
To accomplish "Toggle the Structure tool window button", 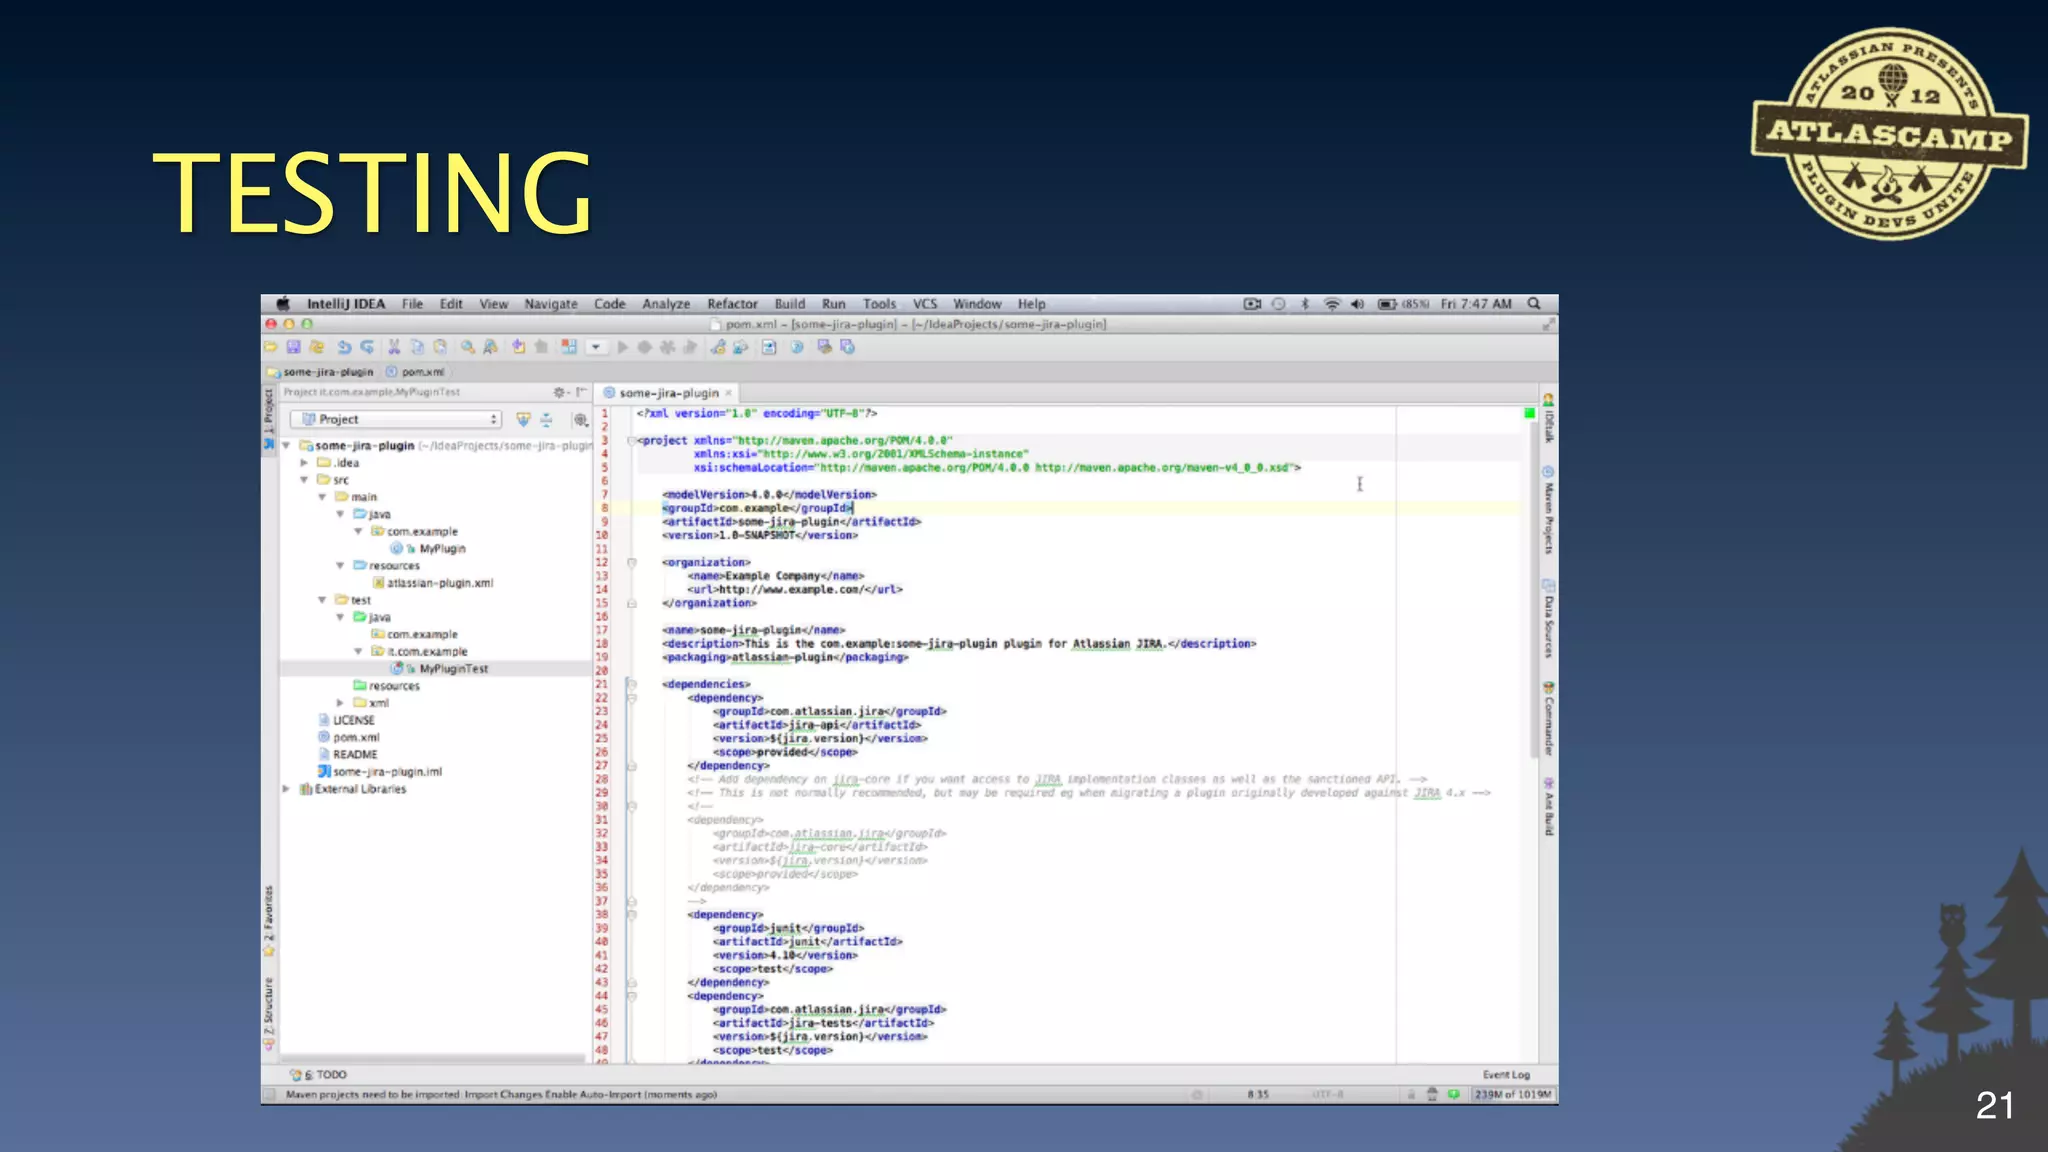I will click(268, 1010).
